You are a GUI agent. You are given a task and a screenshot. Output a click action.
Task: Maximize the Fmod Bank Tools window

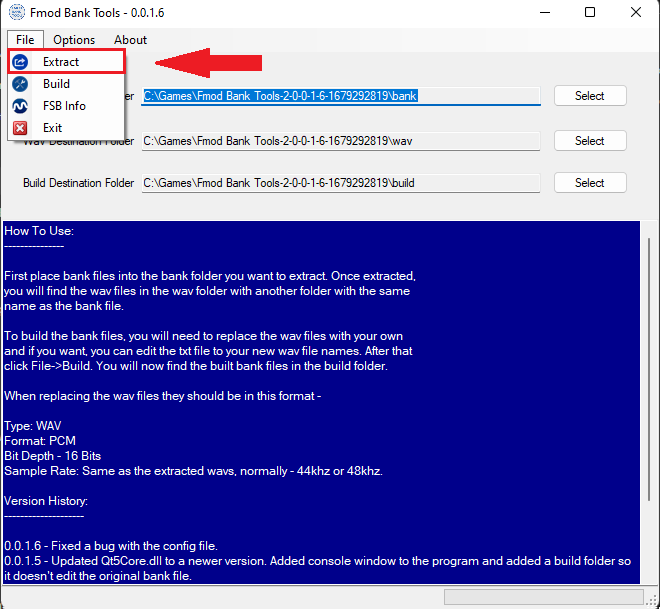click(590, 12)
